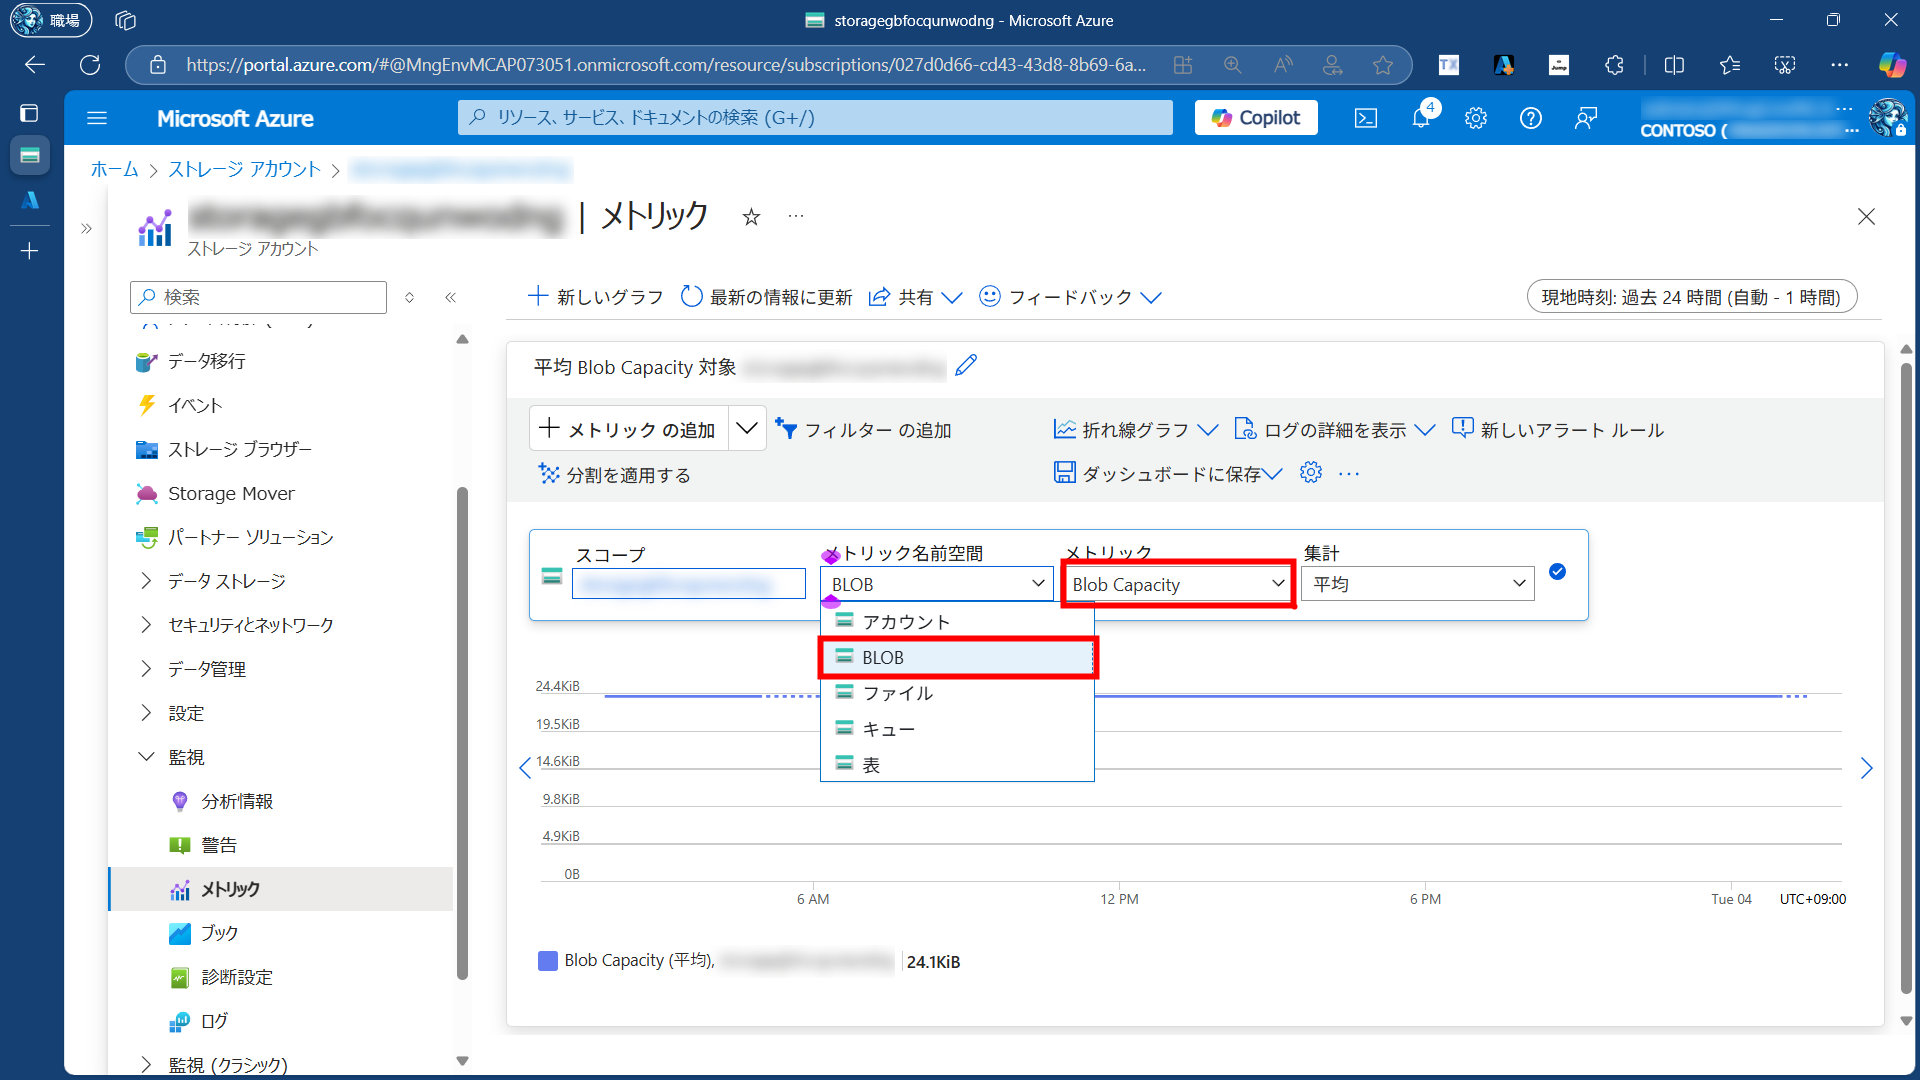Open chart settings gear icon
Viewport: 1920px width, 1080px height.
(x=1311, y=473)
